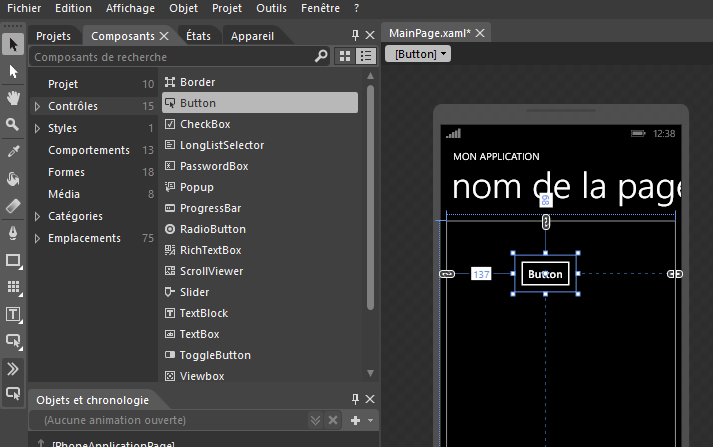Close the Objets et chronologie panel

370,399
